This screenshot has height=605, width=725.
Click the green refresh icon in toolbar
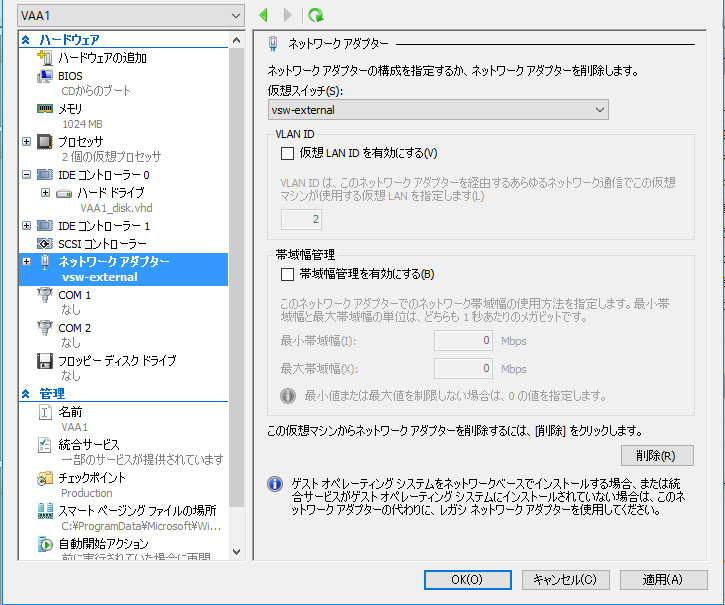316,15
